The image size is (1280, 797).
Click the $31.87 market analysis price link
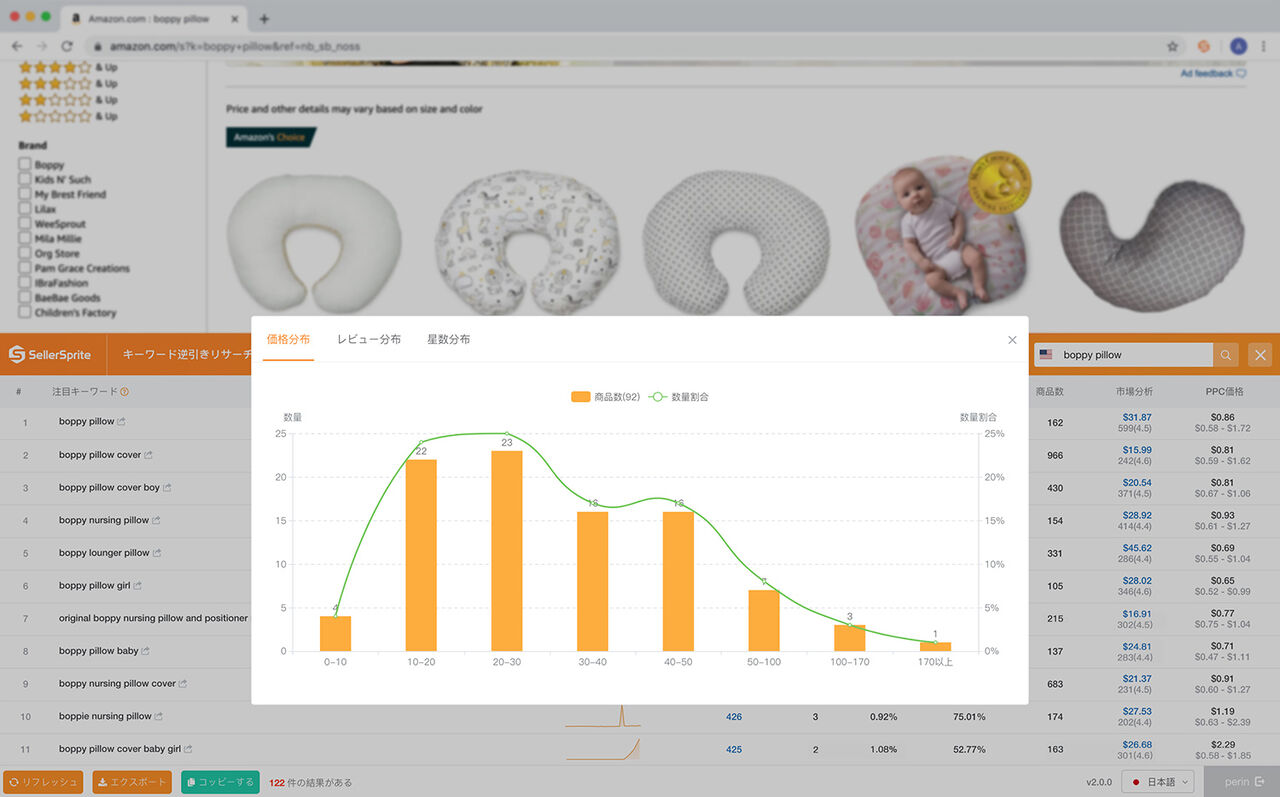(1137, 417)
